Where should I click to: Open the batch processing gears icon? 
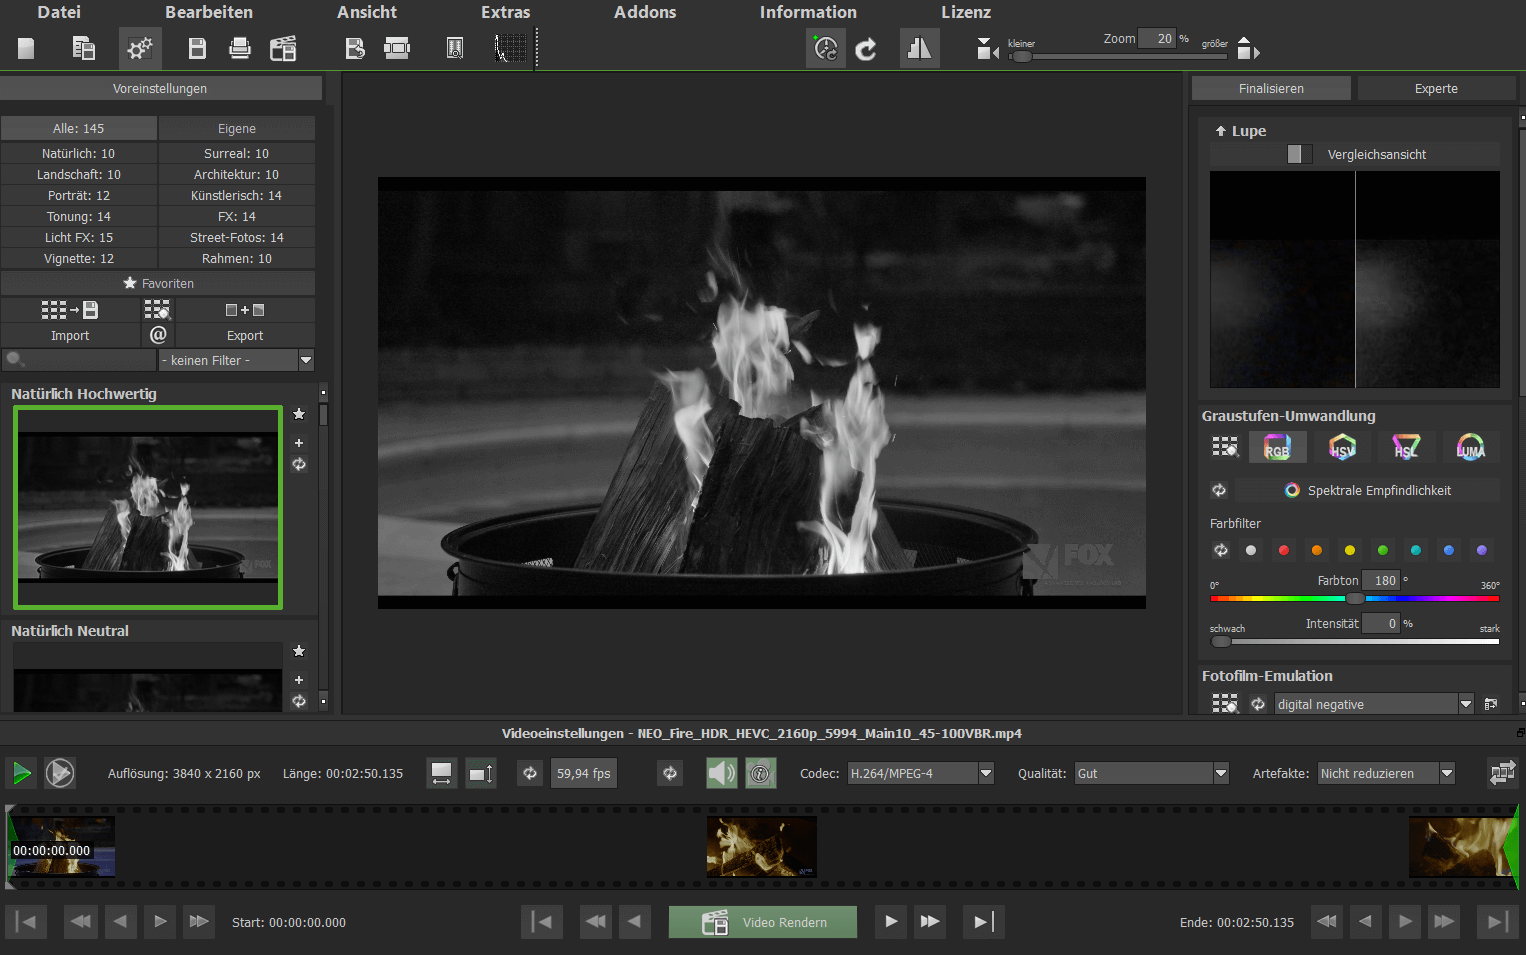pyautogui.click(x=140, y=48)
